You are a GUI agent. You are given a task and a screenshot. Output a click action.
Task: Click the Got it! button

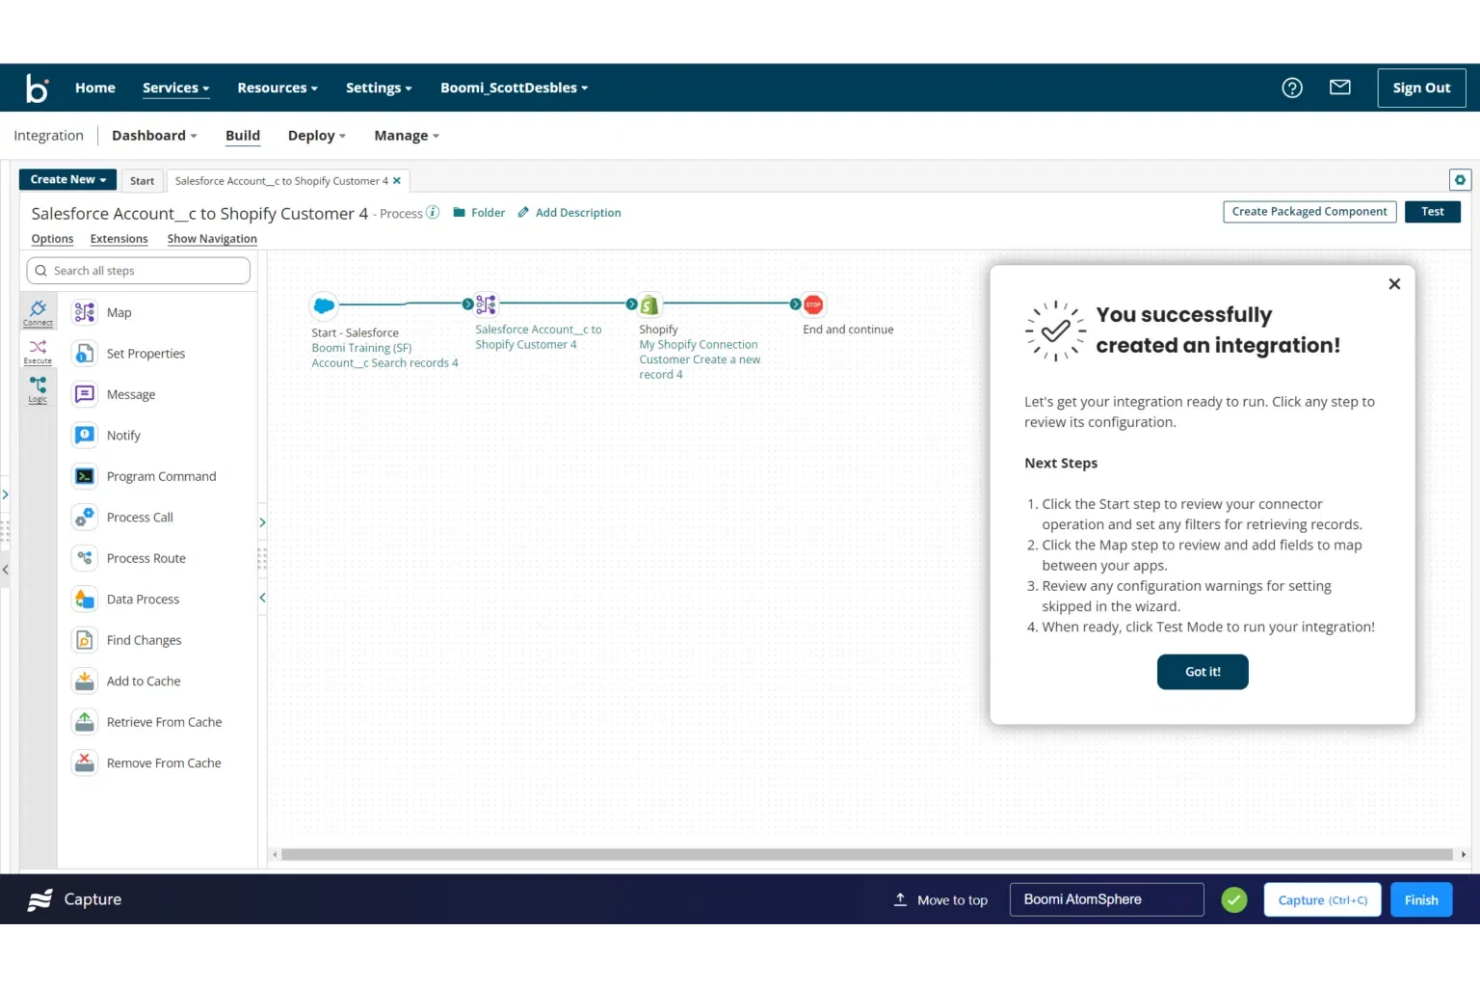(x=1202, y=671)
